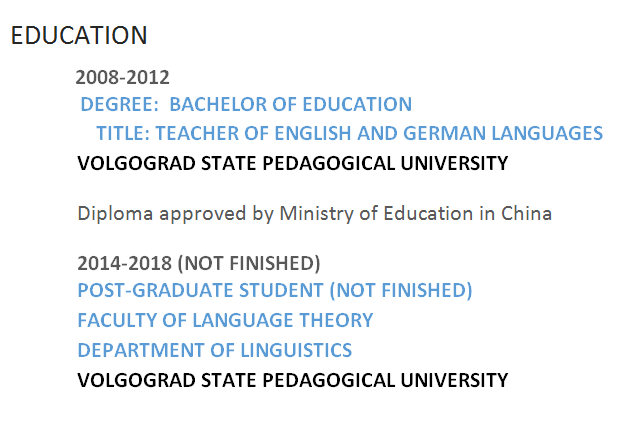This screenshot has width=638, height=428.
Task: Click the EDUCATION section heading
Action: [x=78, y=35]
